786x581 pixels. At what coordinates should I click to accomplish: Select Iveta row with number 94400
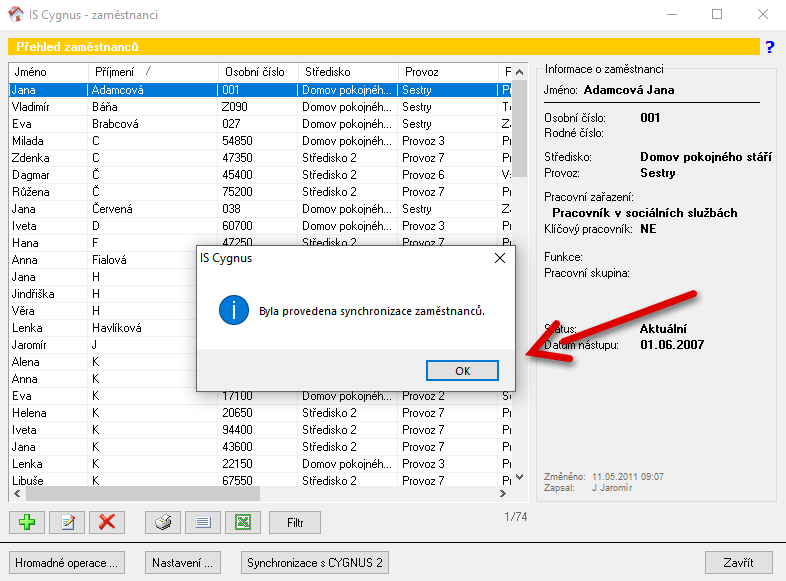click(261, 430)
